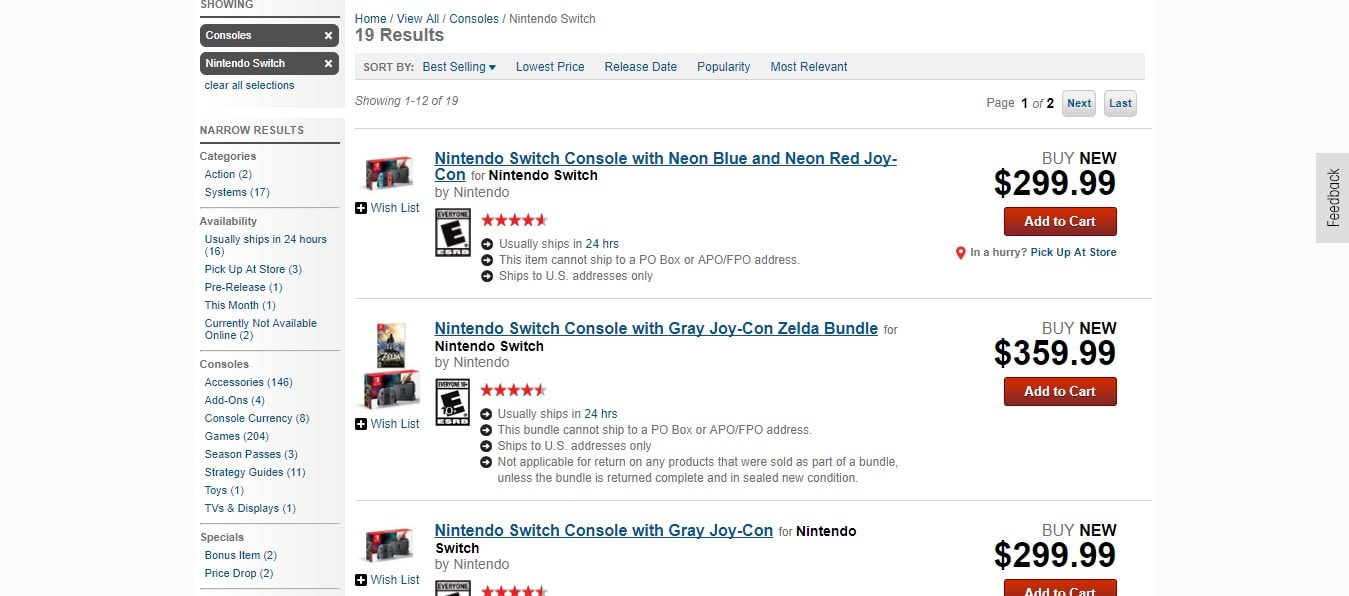Open the Feedback side tab
The height and width of the screenshot is (596, 1349).
click(x=1333, y=198)
